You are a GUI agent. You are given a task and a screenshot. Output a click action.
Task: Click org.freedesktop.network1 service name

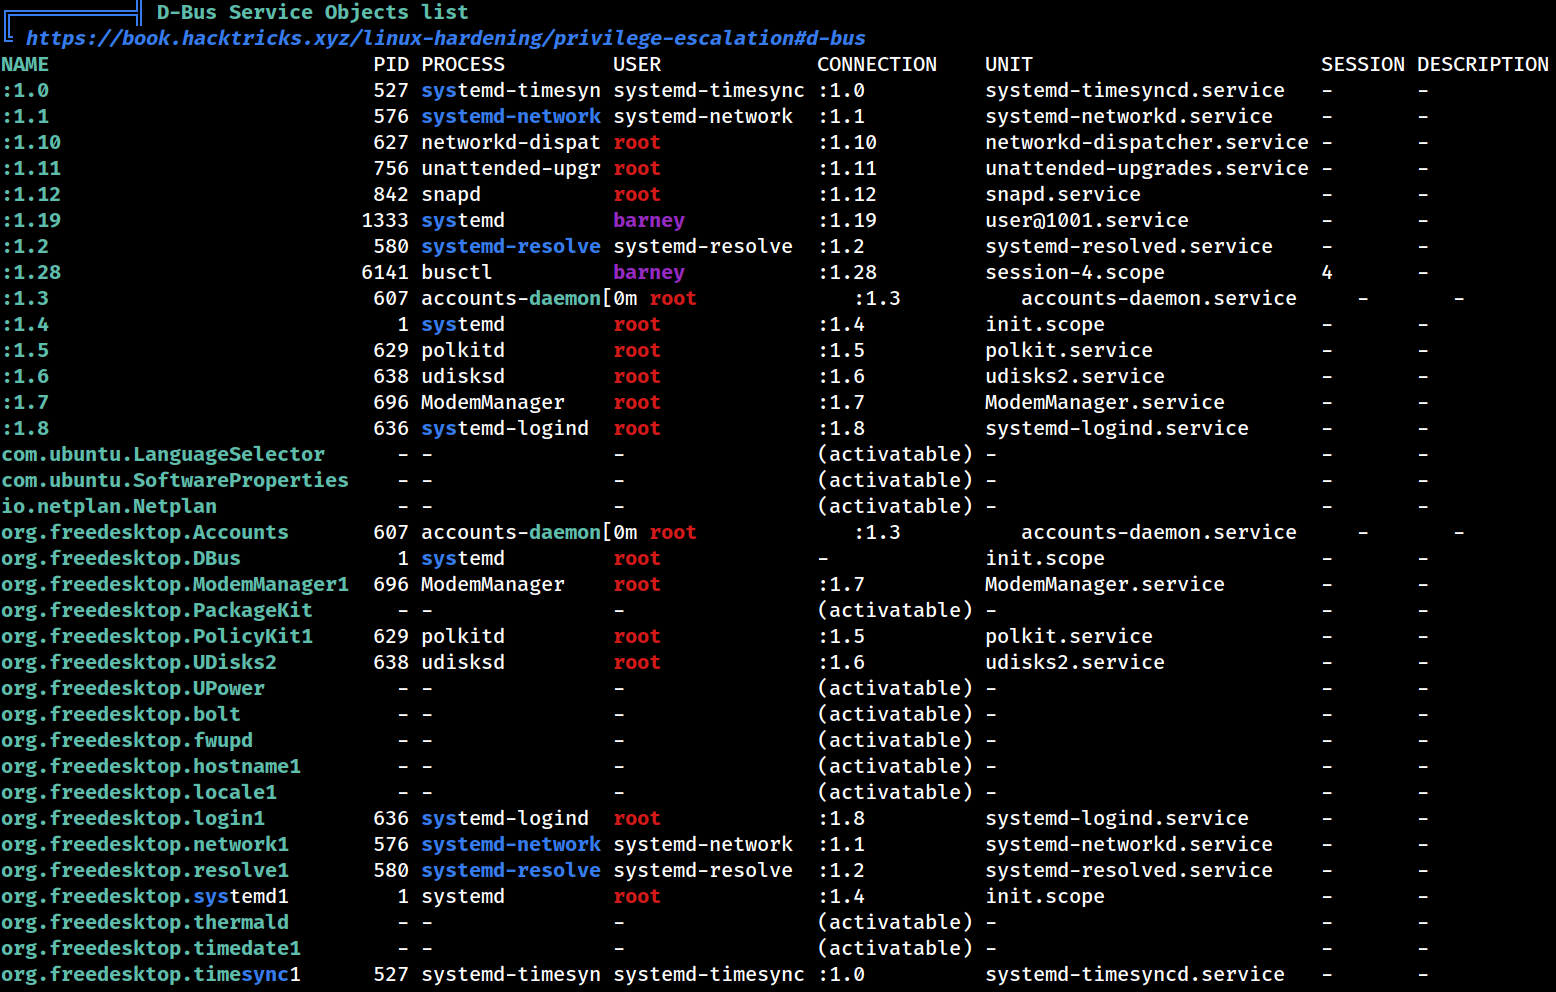(x=145, y=844)
